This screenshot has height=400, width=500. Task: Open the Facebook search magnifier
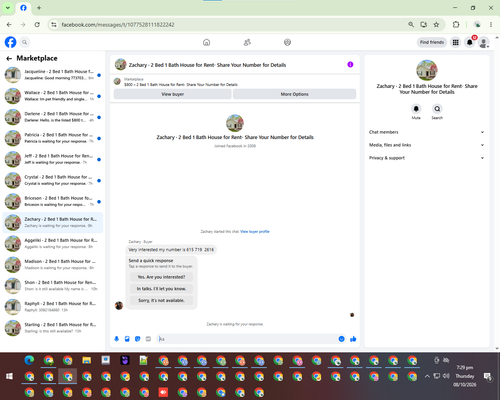[25, 42]
